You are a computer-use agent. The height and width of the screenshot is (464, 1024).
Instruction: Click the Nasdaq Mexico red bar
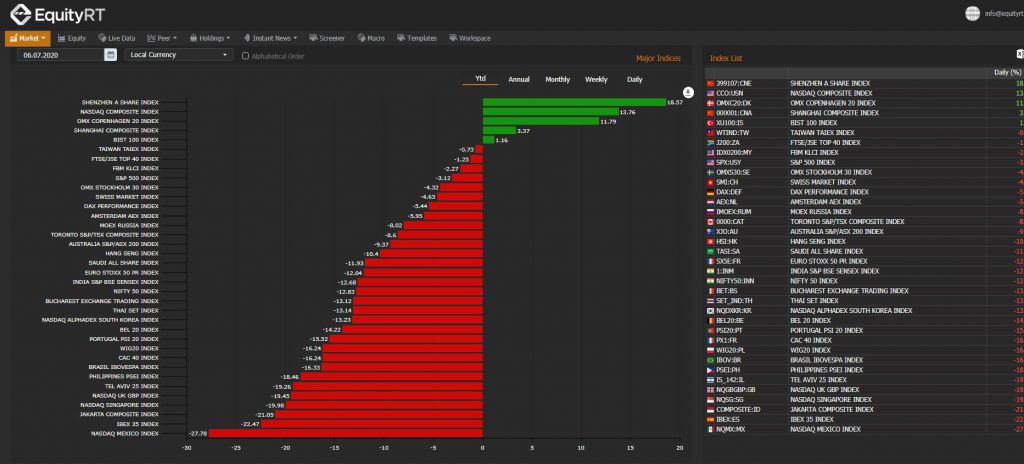coord(345,433)
